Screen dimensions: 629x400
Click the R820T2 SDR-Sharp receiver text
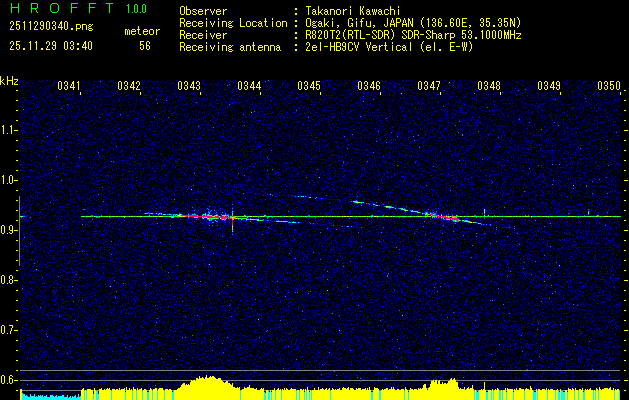click(410, 33)
